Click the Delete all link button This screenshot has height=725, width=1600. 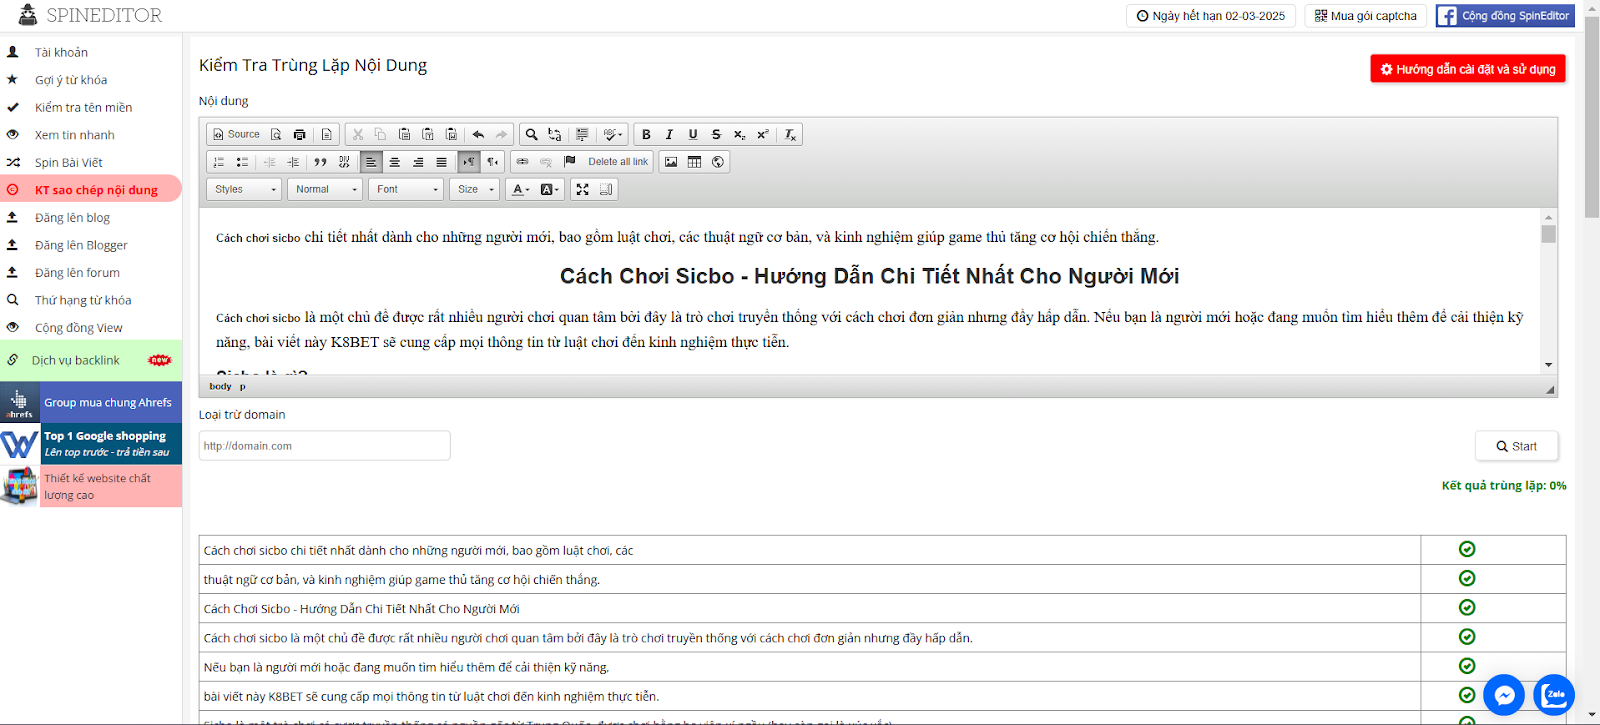(617, 162)
